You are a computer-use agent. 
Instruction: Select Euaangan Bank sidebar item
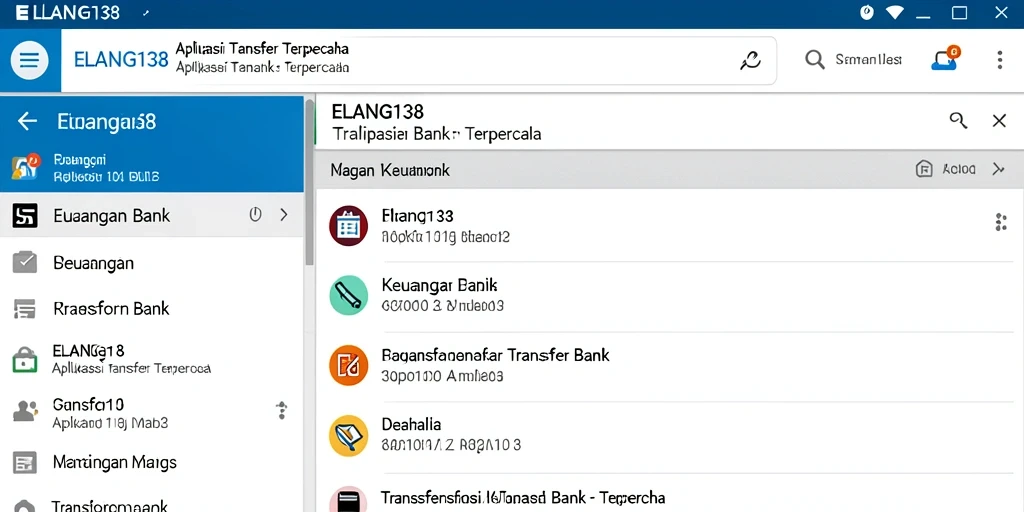(x=152, y=216)
